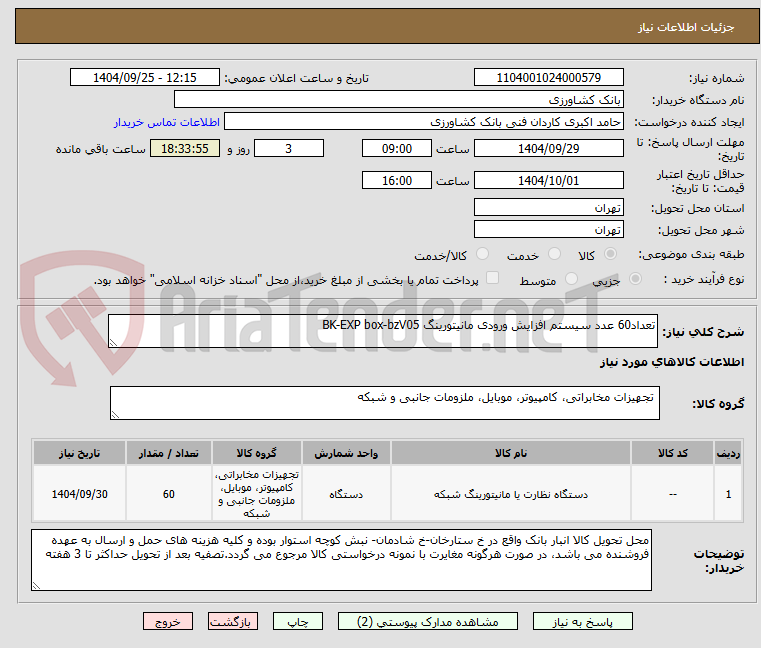Toggle the اسناد خزانه اسلامی payment checkbox

click(492, 278)
